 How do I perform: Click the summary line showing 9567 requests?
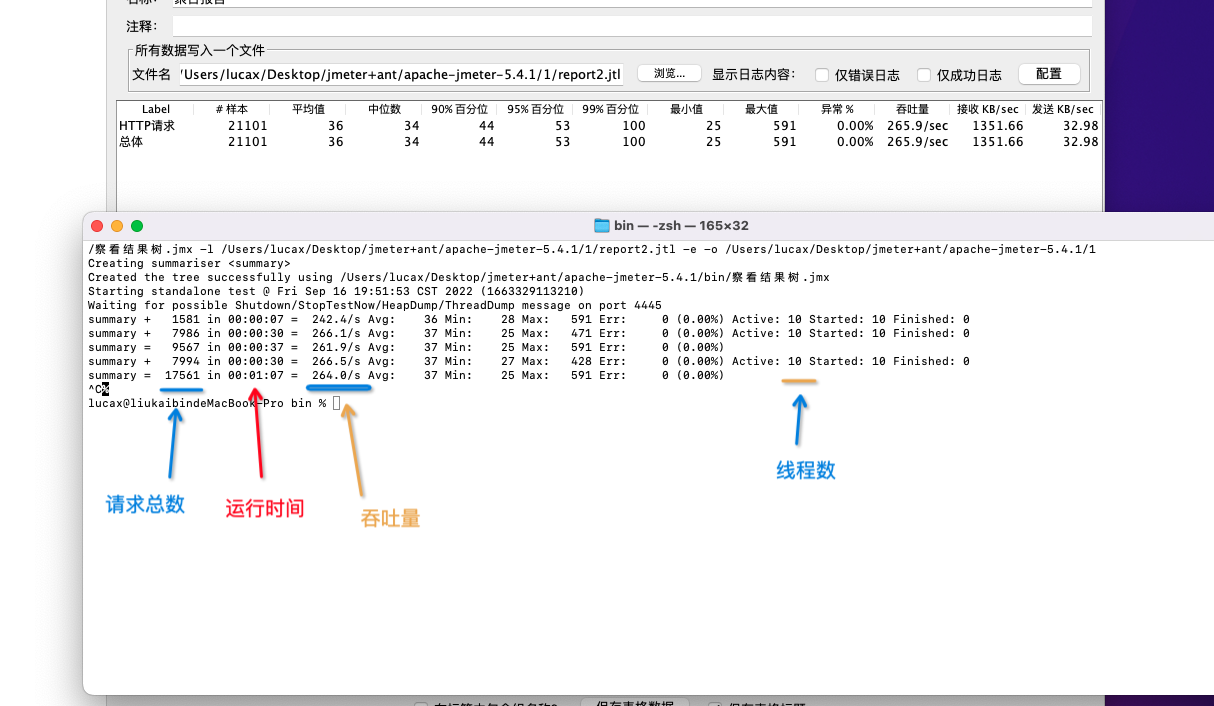tap(406, 347)
